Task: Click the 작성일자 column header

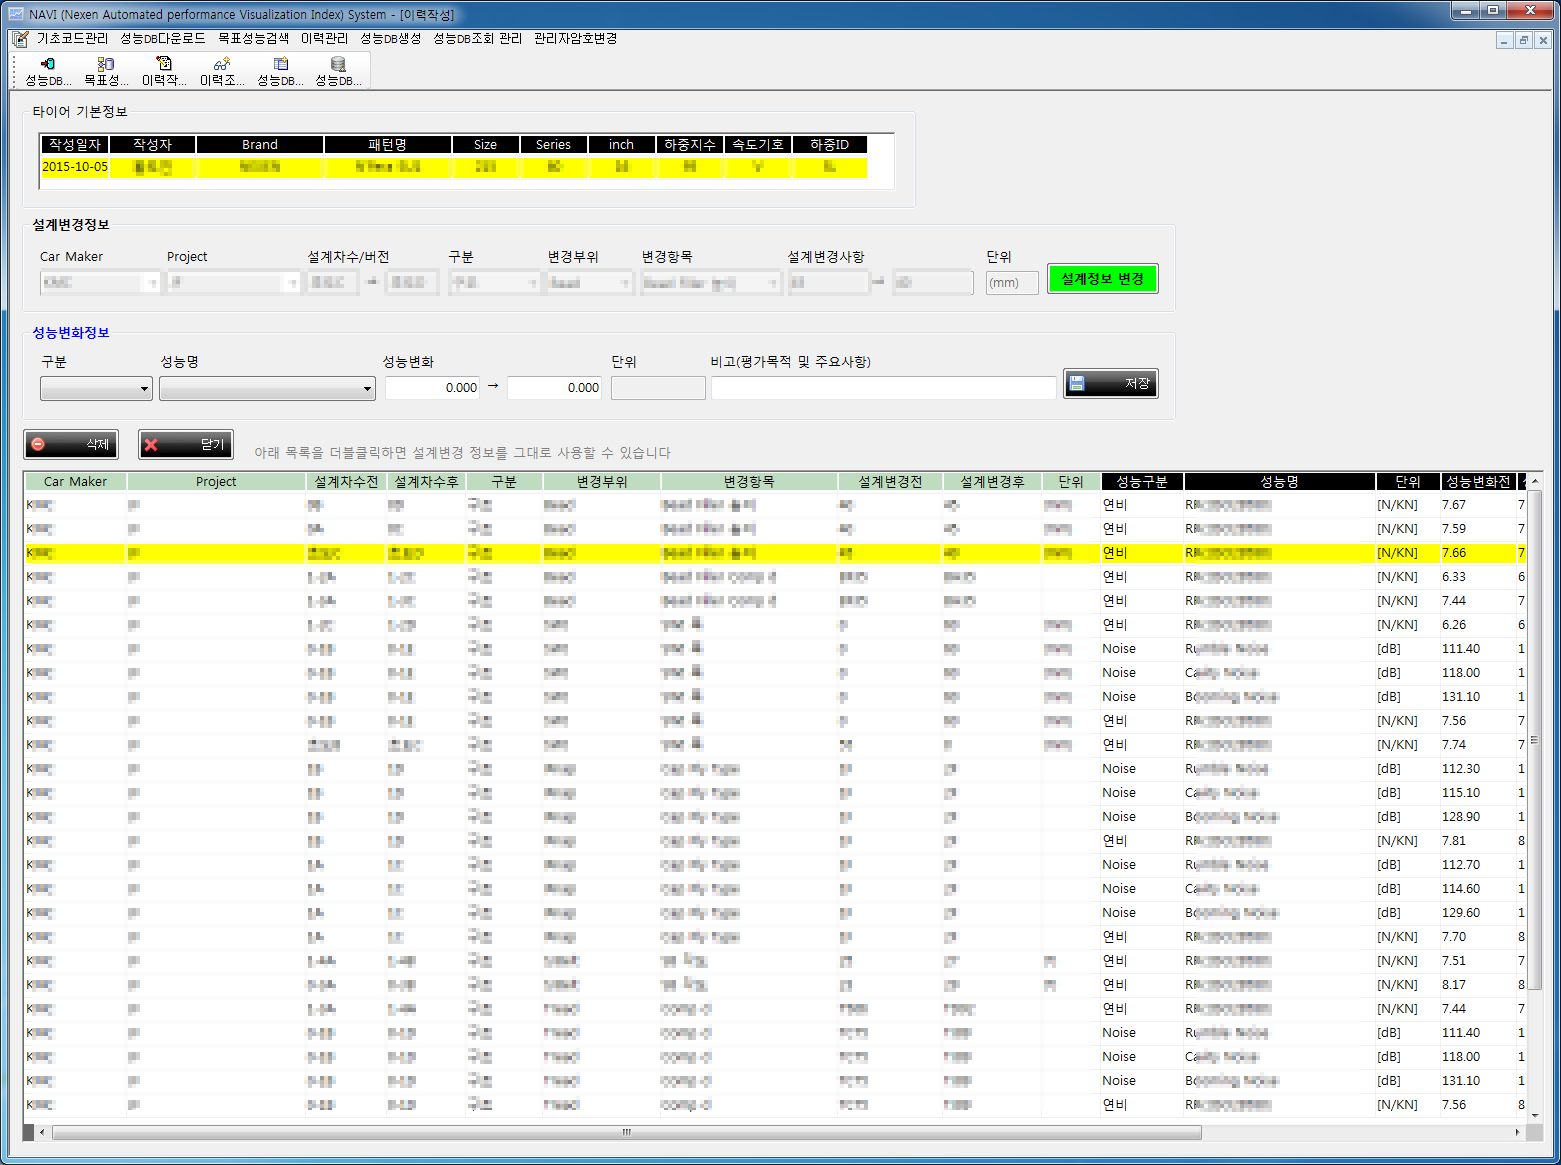Action: point(74,145)
